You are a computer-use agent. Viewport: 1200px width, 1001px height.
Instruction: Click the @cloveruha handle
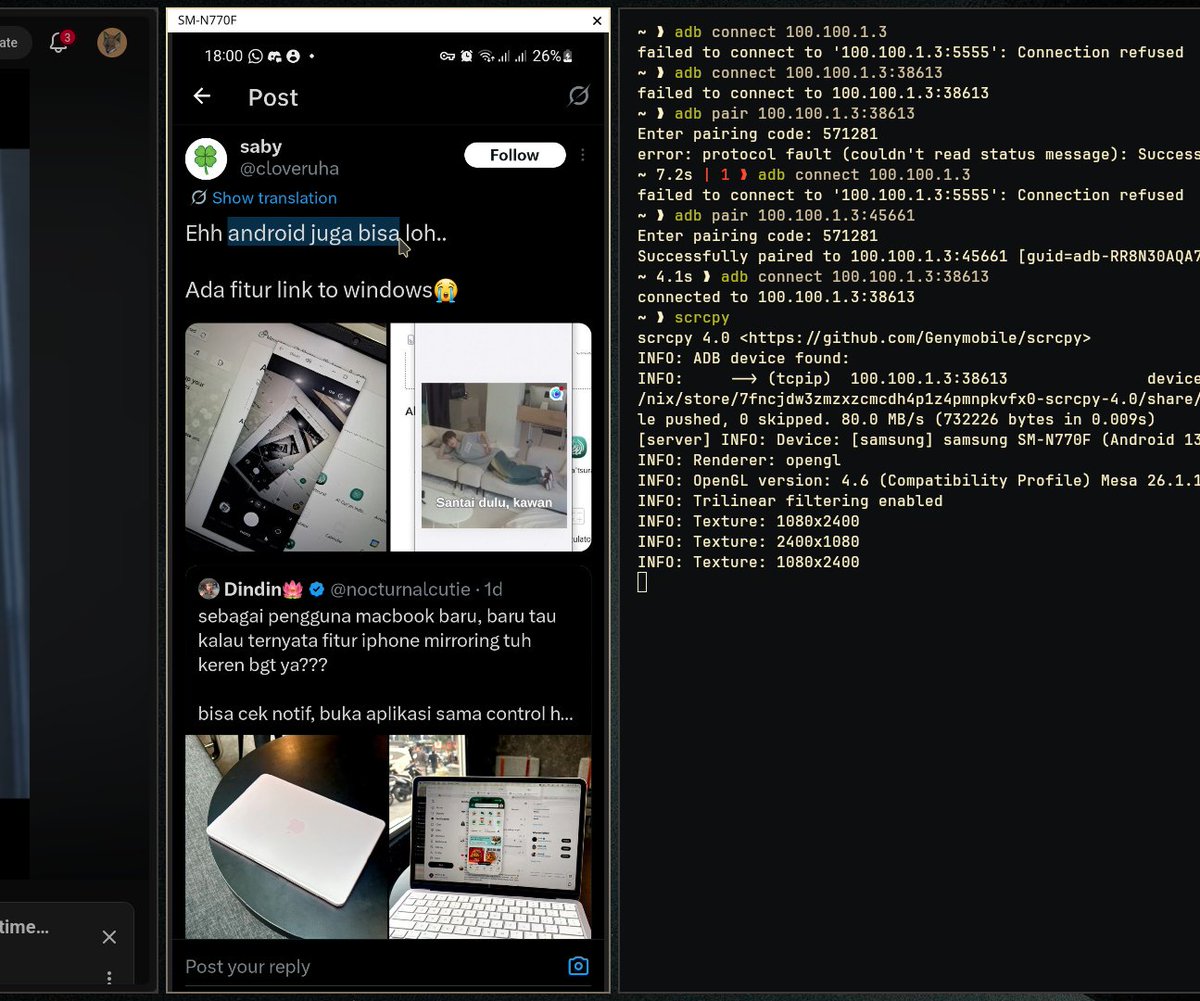pos(289,170)
